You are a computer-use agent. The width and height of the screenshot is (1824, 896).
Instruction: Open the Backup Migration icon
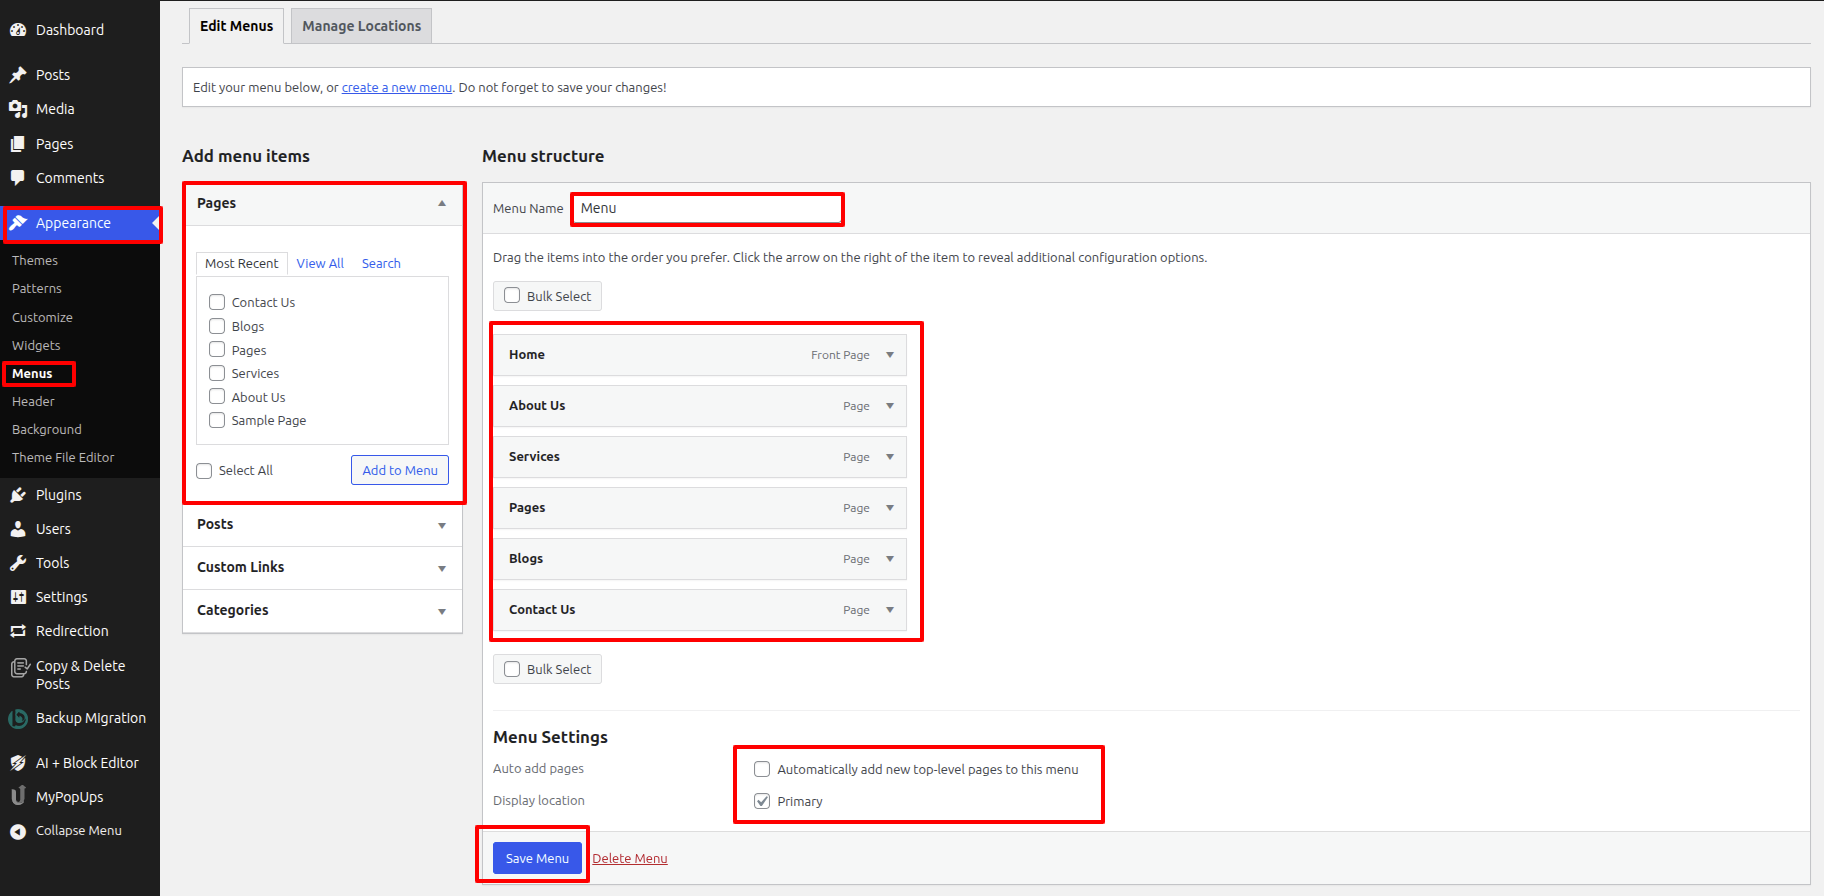tap(18, 718)
